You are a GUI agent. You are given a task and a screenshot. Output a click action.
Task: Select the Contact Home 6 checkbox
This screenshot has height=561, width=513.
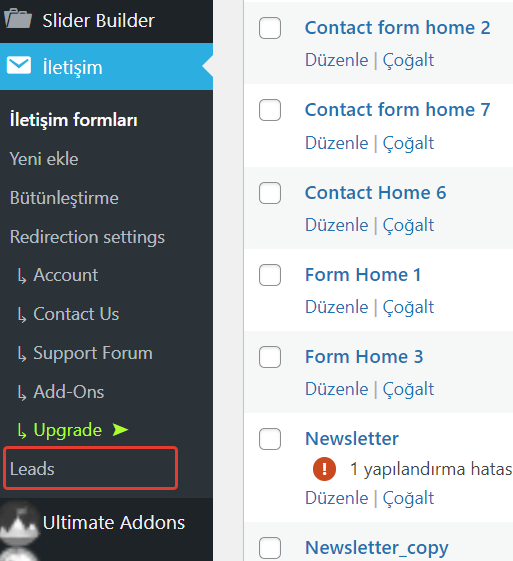(270, 193)
